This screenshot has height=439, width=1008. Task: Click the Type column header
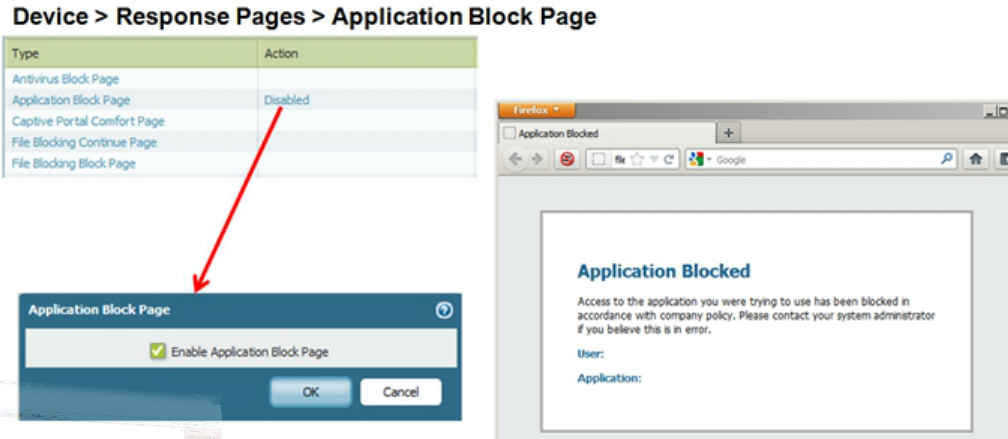pos(131,54)
